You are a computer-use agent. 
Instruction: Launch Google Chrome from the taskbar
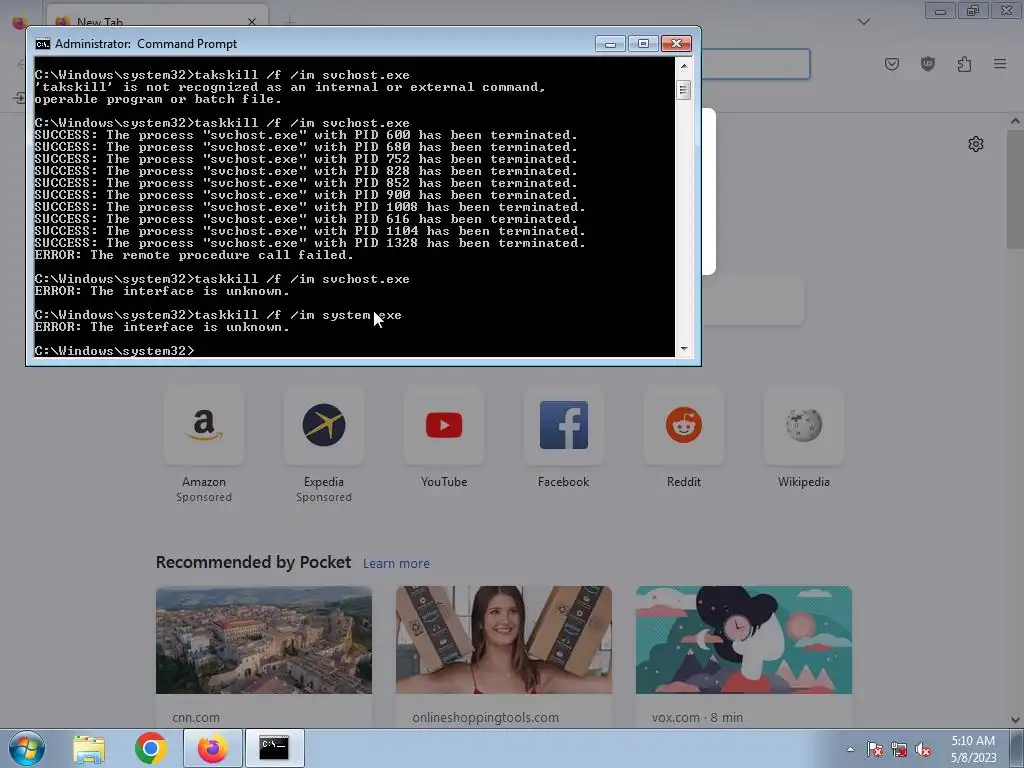pos(151,748)
